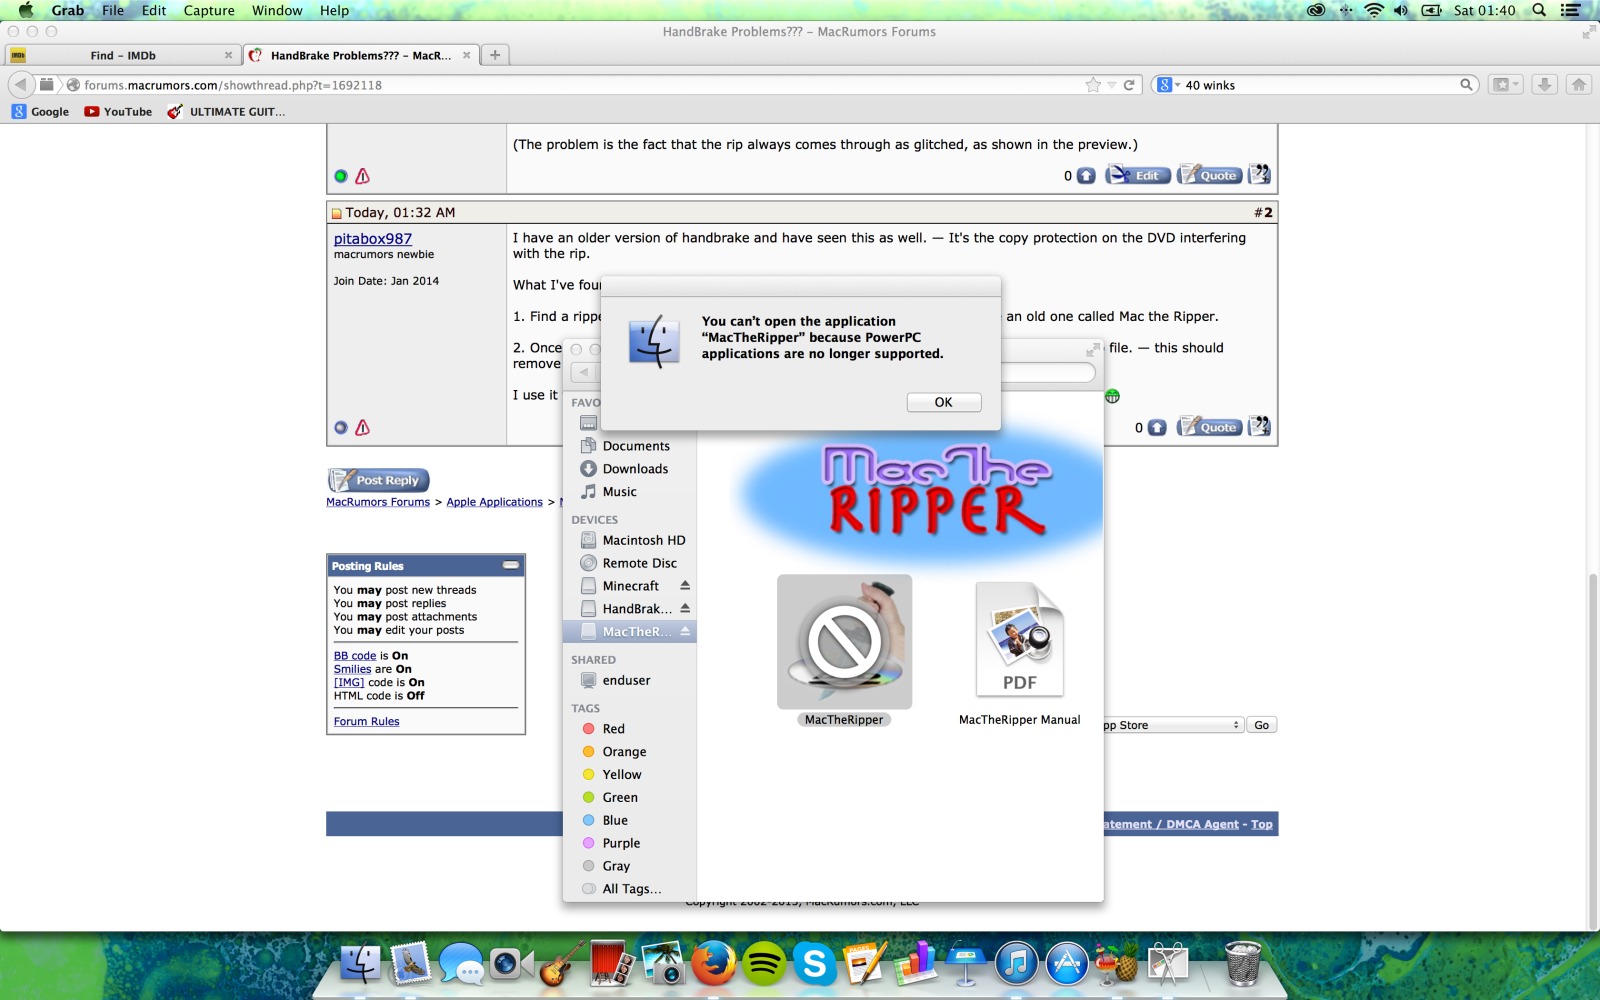Image resolution: width=1600 pixels, height=1000 pixels.
Task: Launch Keynote from the Dock
Action: point(966,965)
